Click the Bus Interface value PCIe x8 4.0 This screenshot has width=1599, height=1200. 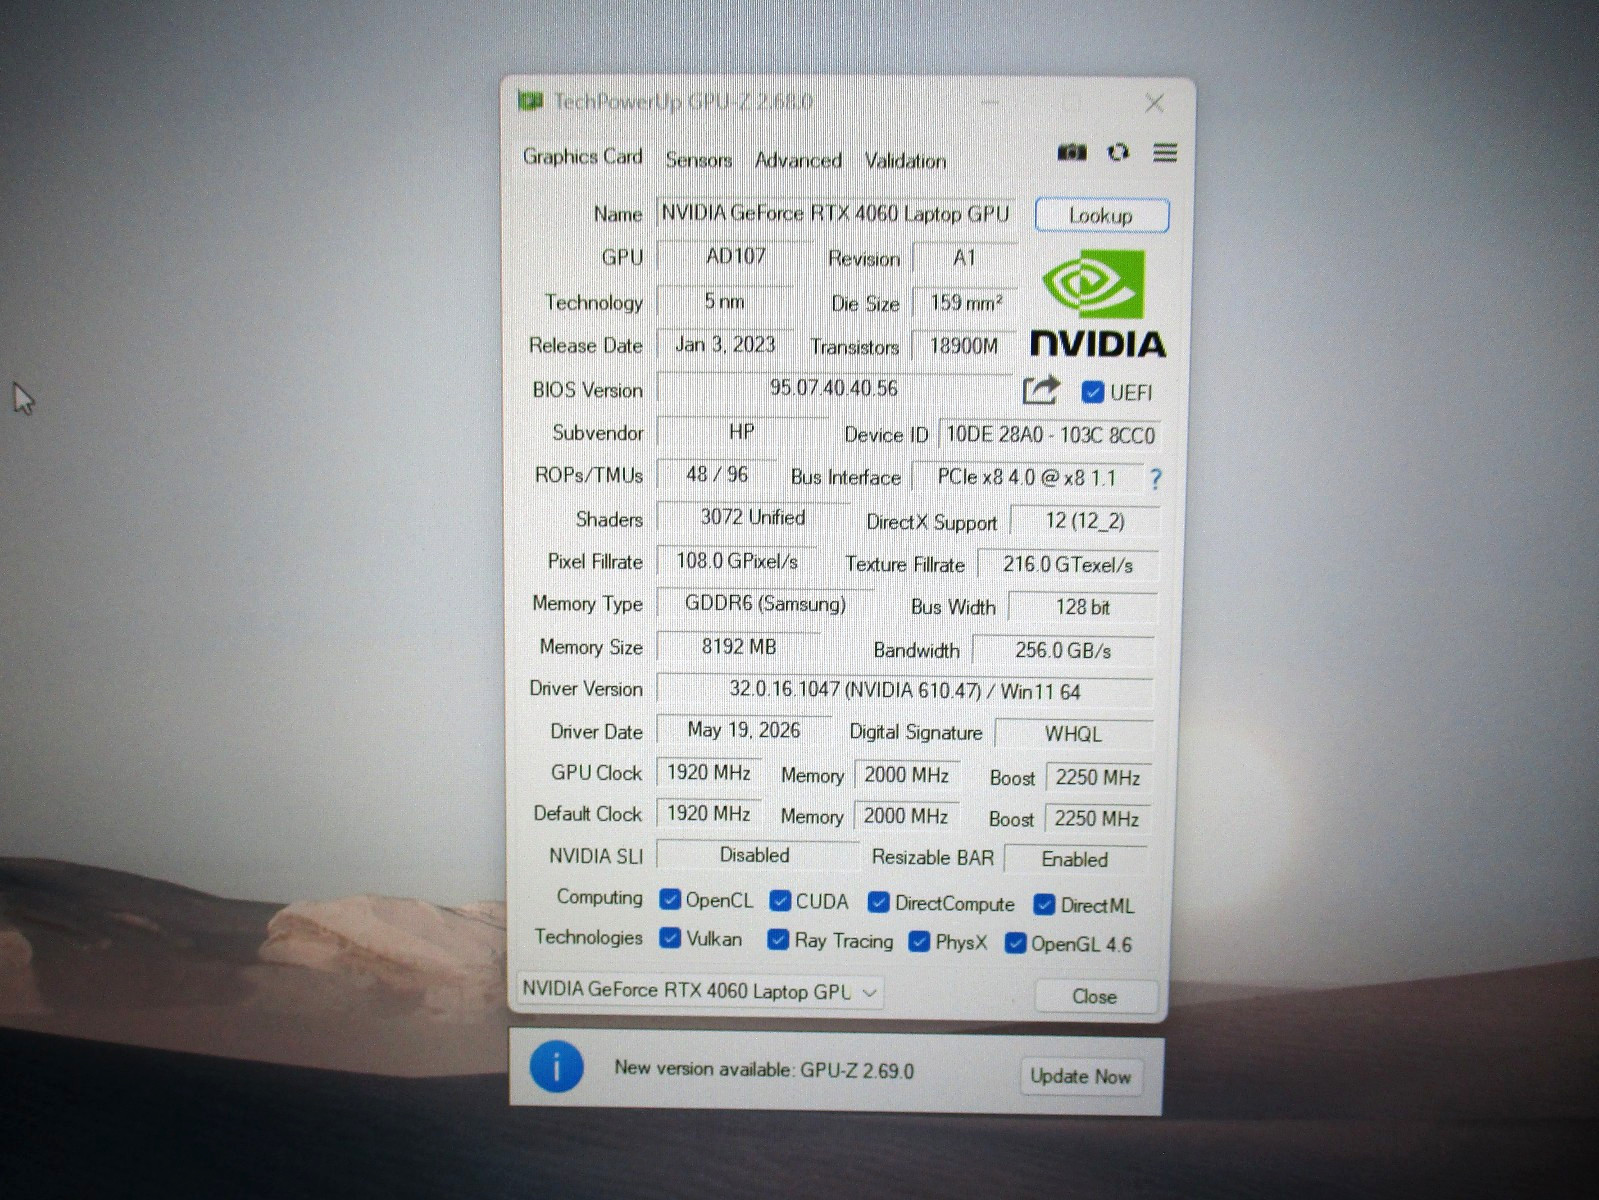click(x=1026, y=477)
